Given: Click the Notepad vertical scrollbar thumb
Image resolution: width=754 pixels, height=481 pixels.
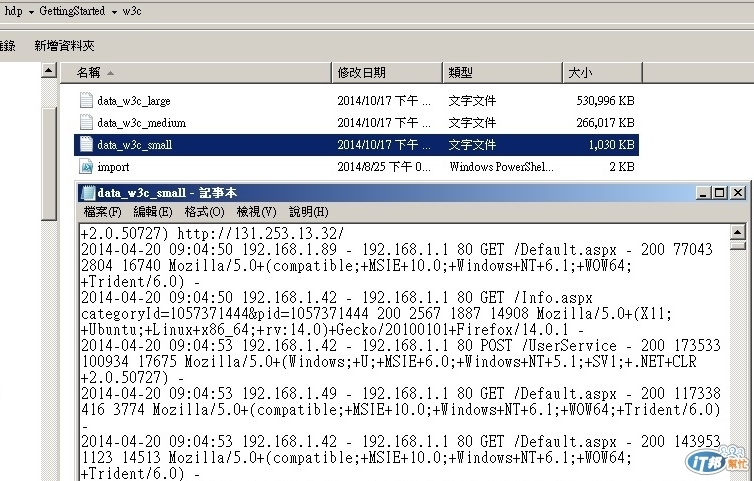Looking at the screenshot, I should point(738,245).
